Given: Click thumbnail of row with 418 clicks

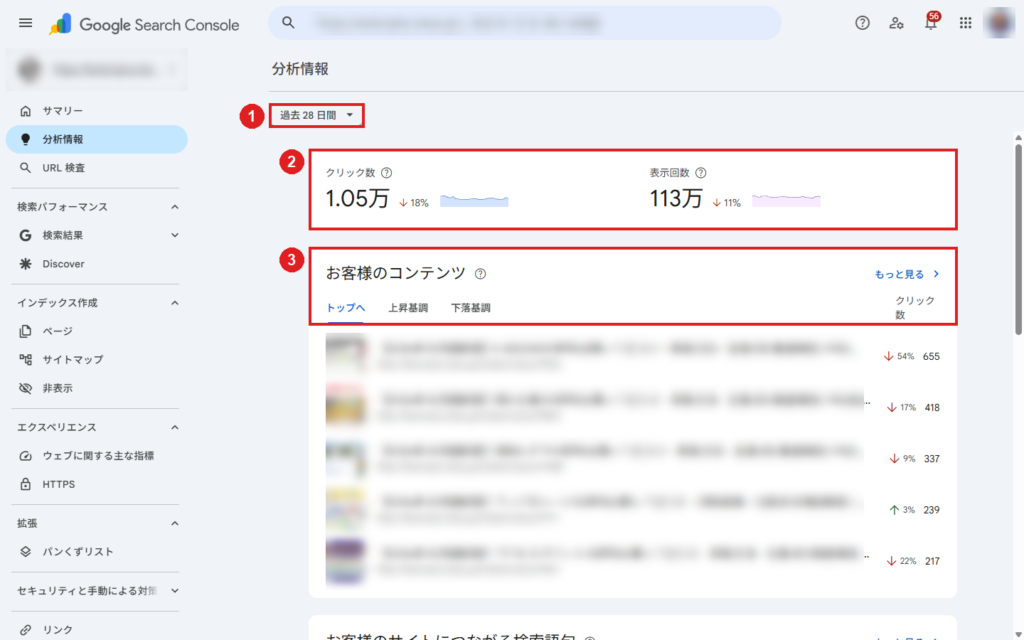Looking at the screenshot, I should coord(346,406).
